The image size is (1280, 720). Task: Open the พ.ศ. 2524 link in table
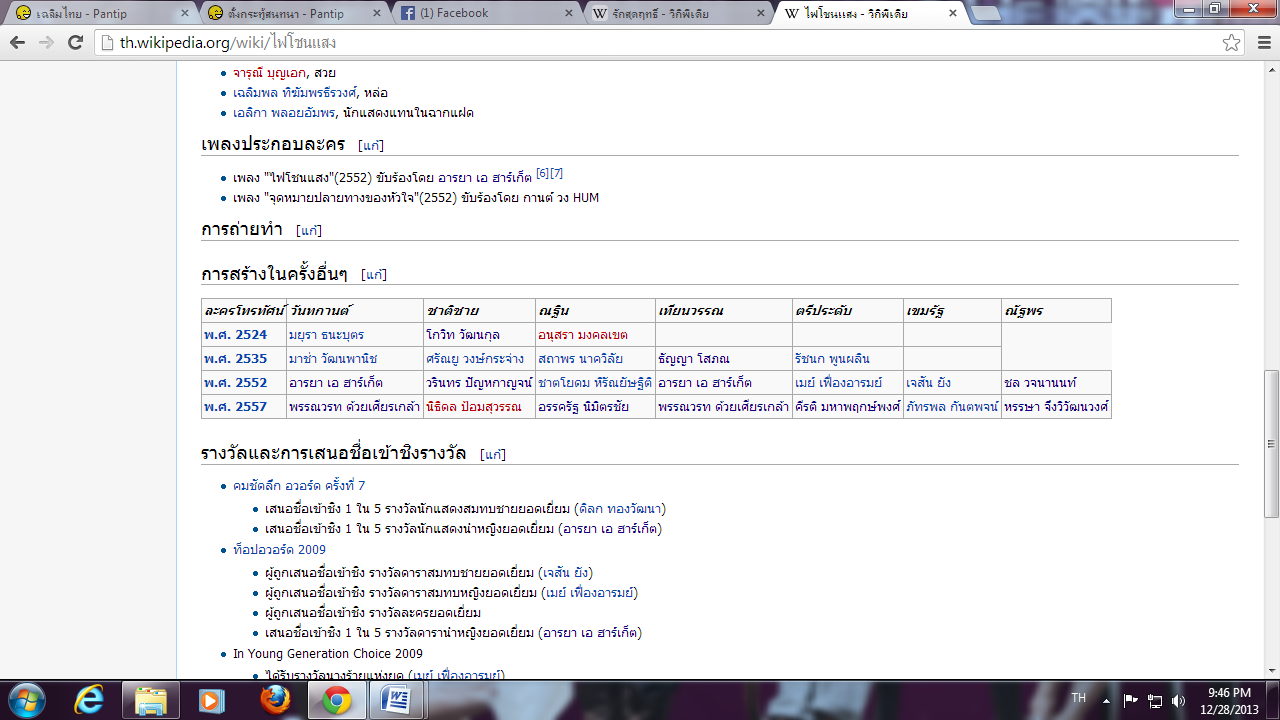(x=235, y=335)
